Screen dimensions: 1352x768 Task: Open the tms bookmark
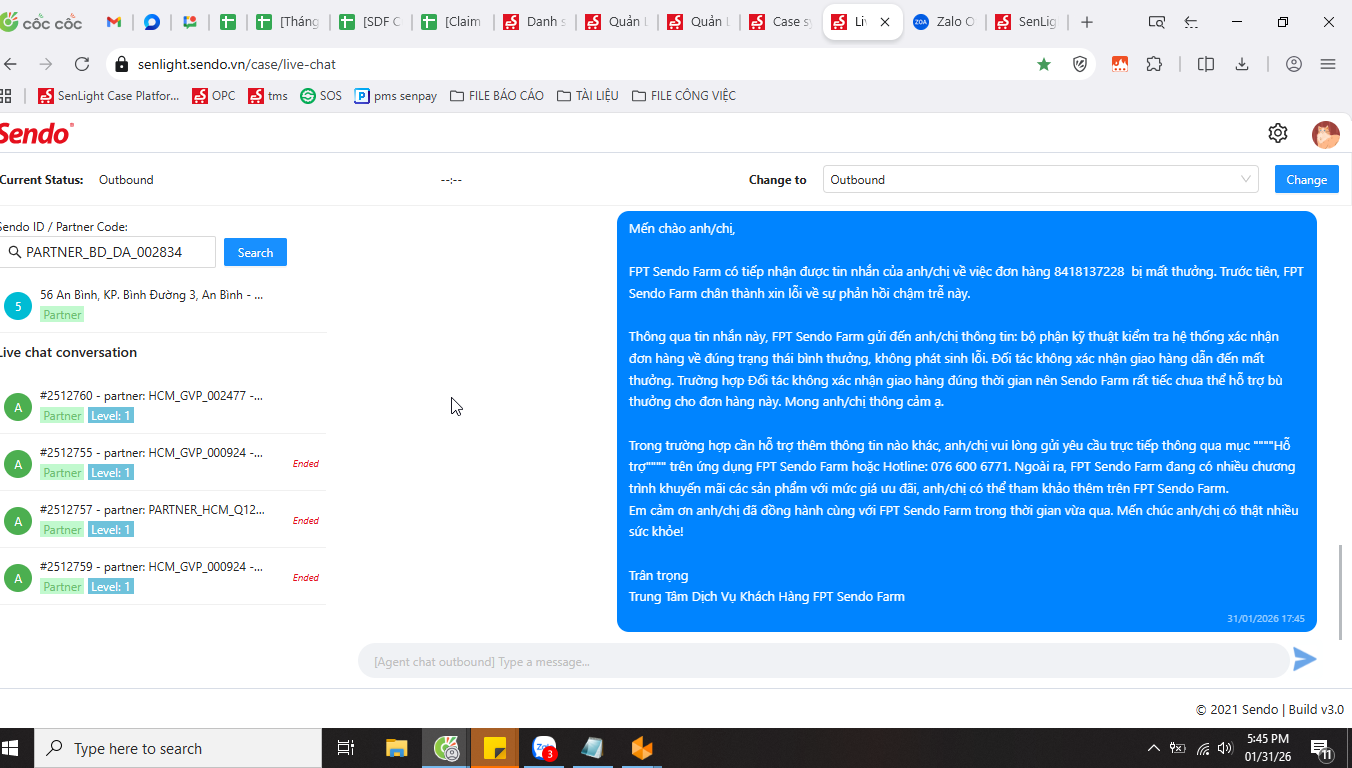pos(268,96)
